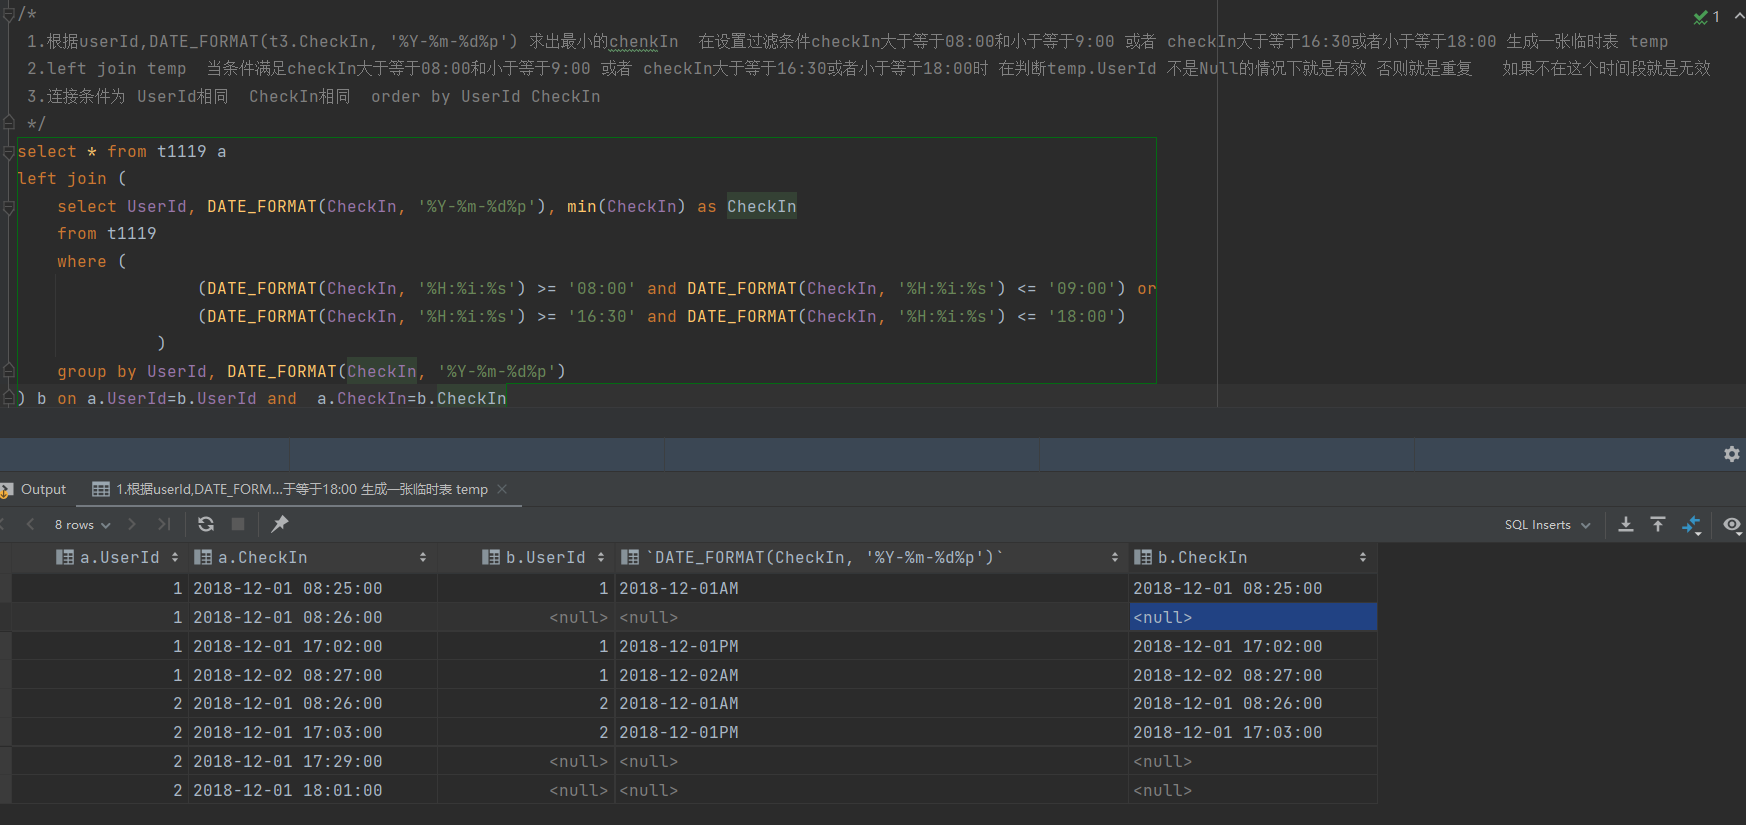Close the temp result tab
The height and width of the screenshot is (825, 1746).
[x=502, y=489]
